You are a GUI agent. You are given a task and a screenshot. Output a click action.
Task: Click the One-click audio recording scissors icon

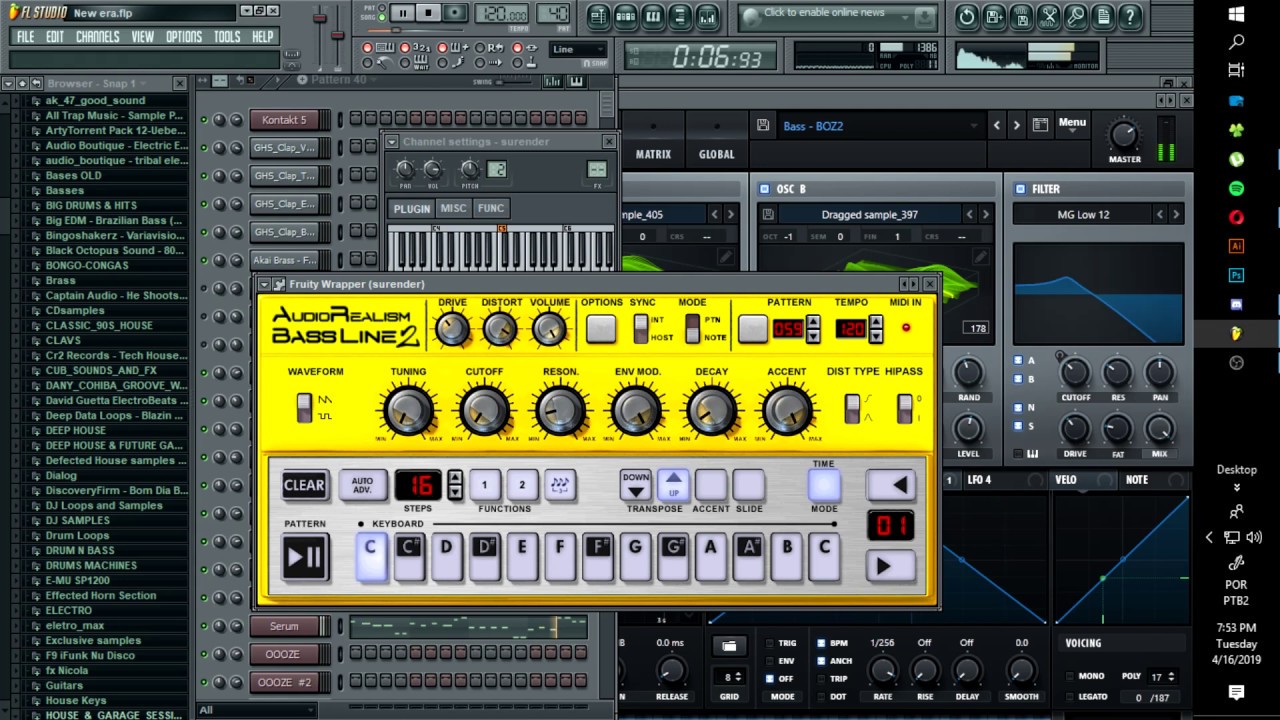1048,16
